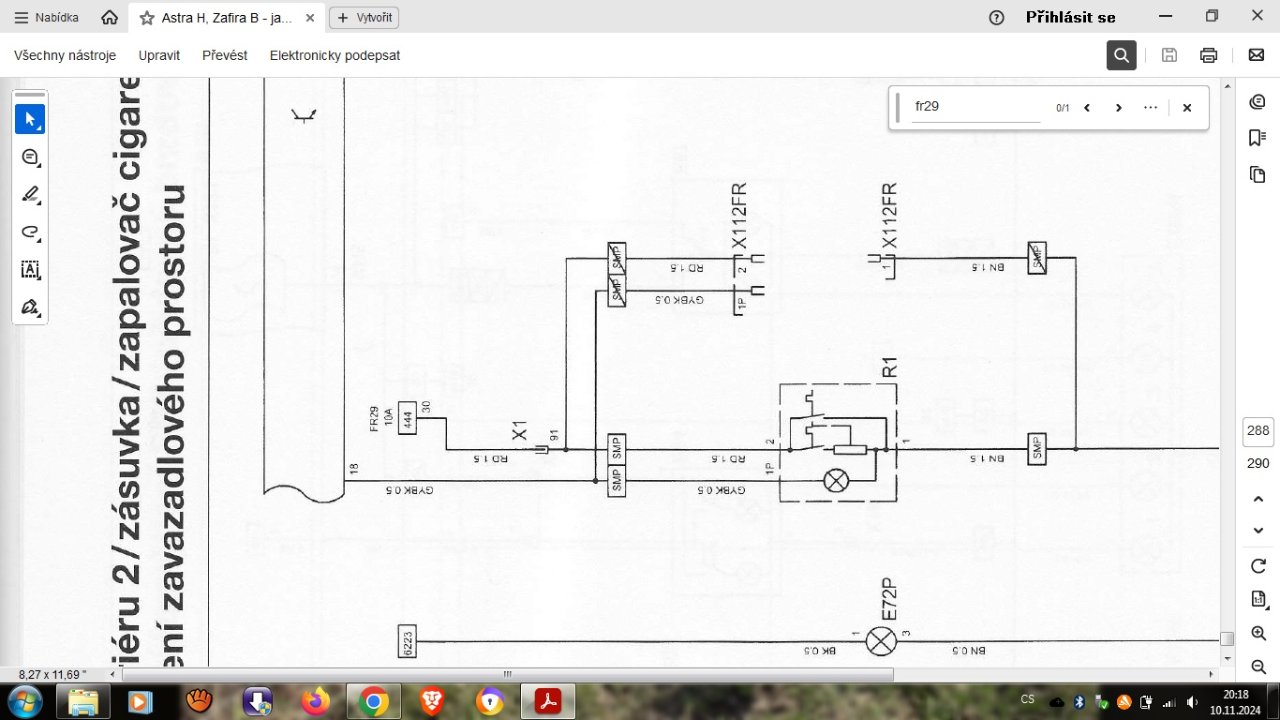Expand more find options (three dots)
Screen dimensions: 1280x720
point(1151,108)
